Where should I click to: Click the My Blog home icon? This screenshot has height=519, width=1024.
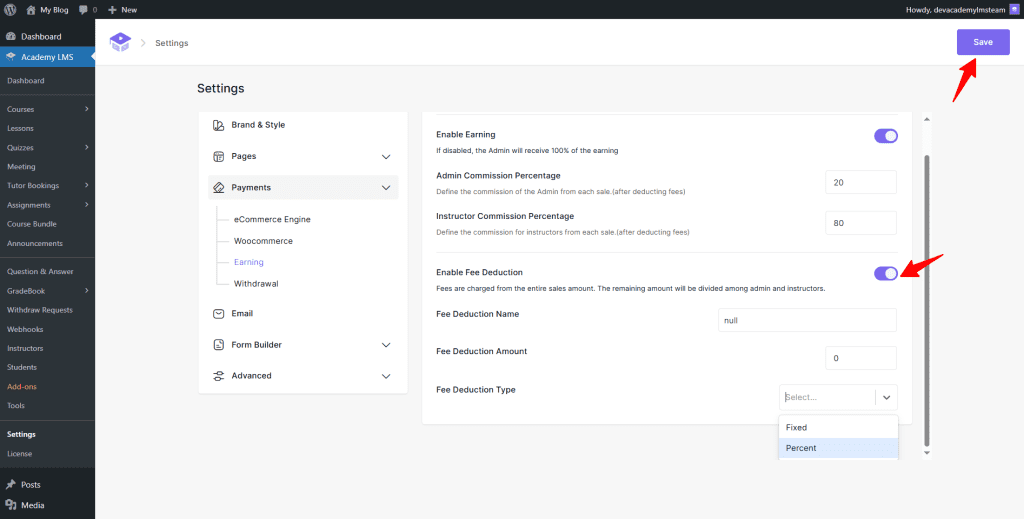[31, 10]
